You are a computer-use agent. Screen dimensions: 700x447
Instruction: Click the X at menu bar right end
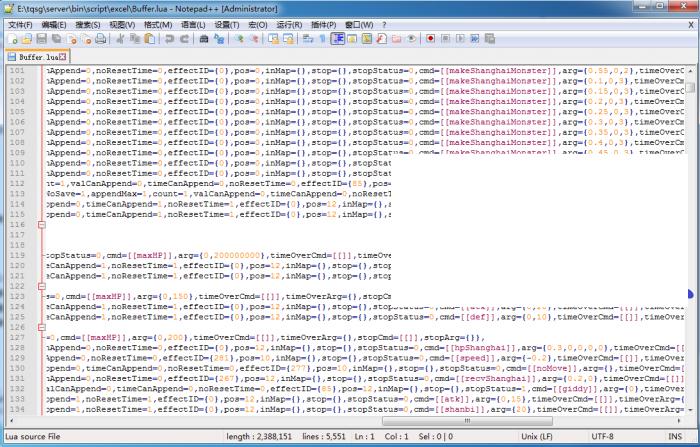pyautogui.click(x=691, y=25)
